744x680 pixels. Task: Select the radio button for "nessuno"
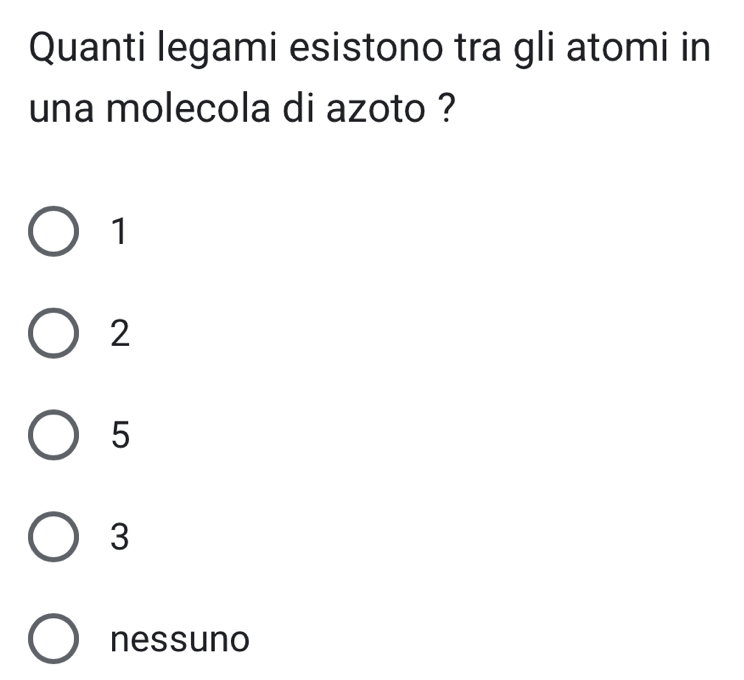[x=55, y=640]
